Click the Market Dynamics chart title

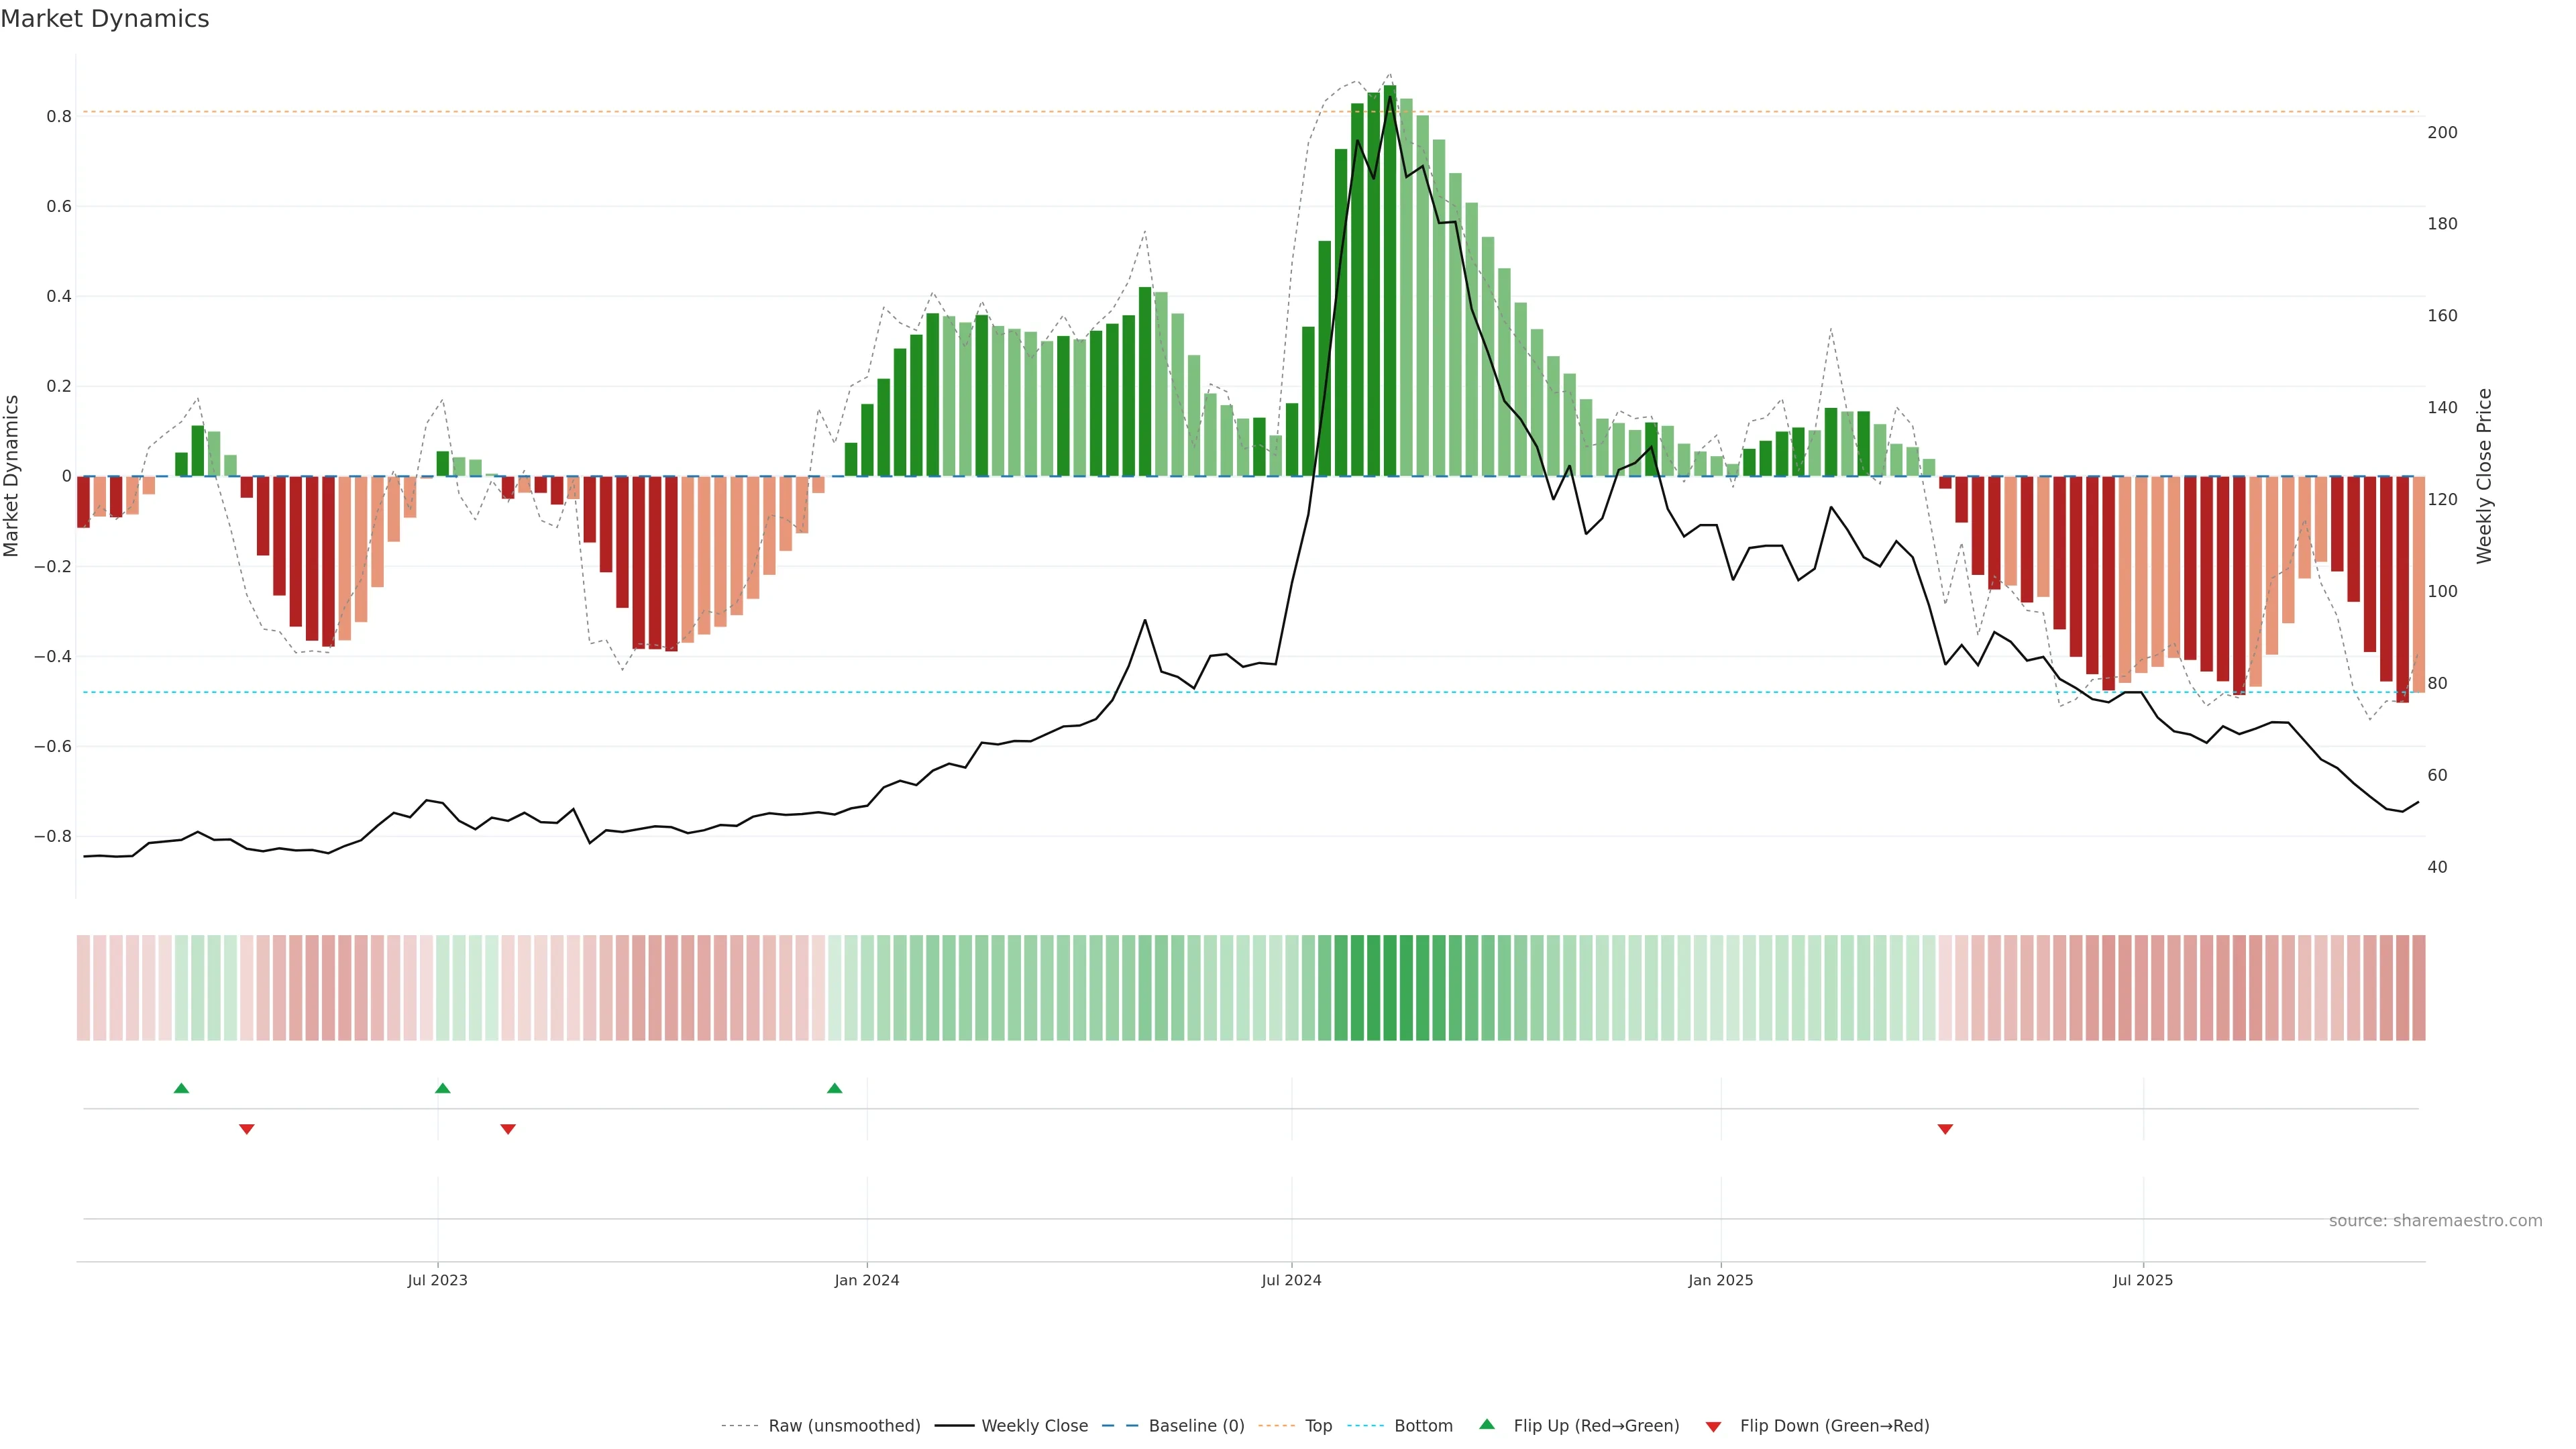[x=105, y=19]
